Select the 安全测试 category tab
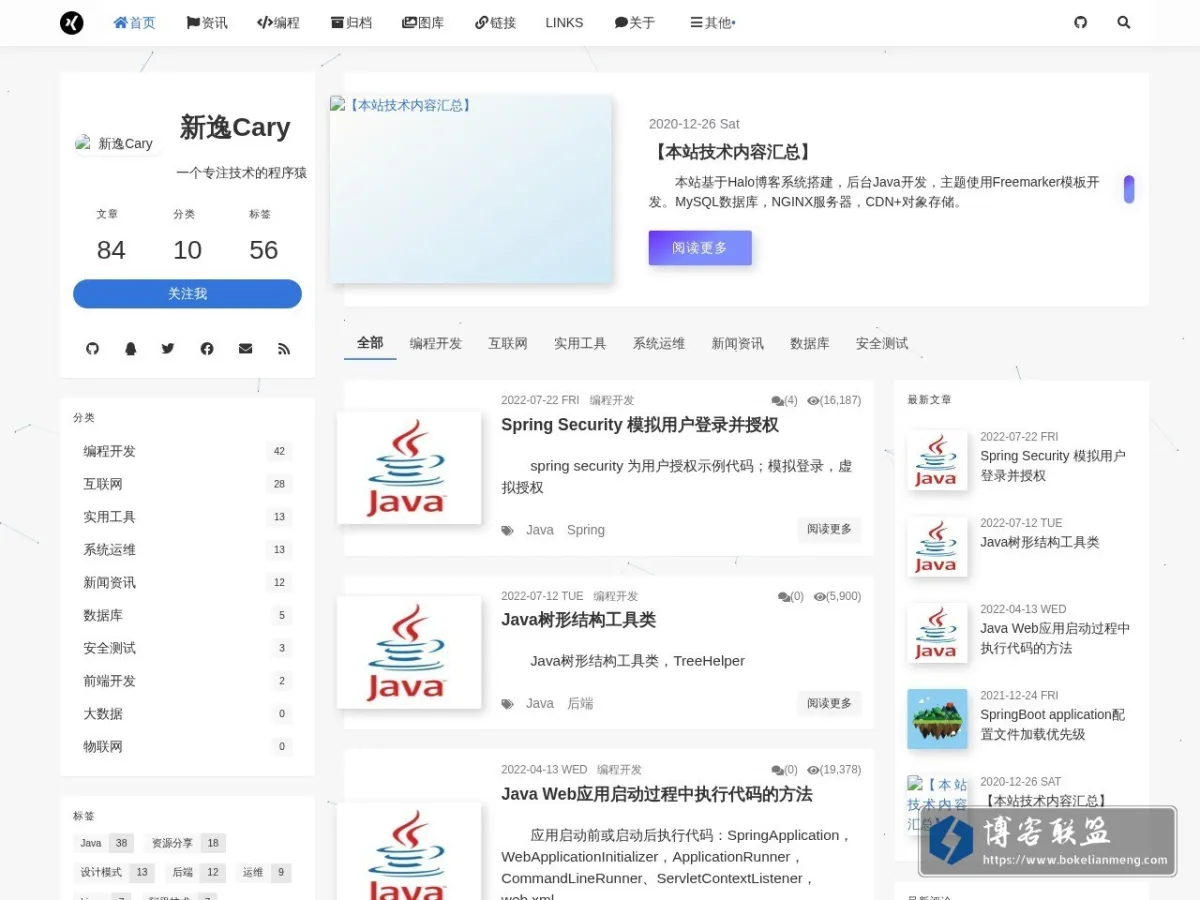Image resolution: width=1200 pixels, height=900 pixels. tap(882, 343)
